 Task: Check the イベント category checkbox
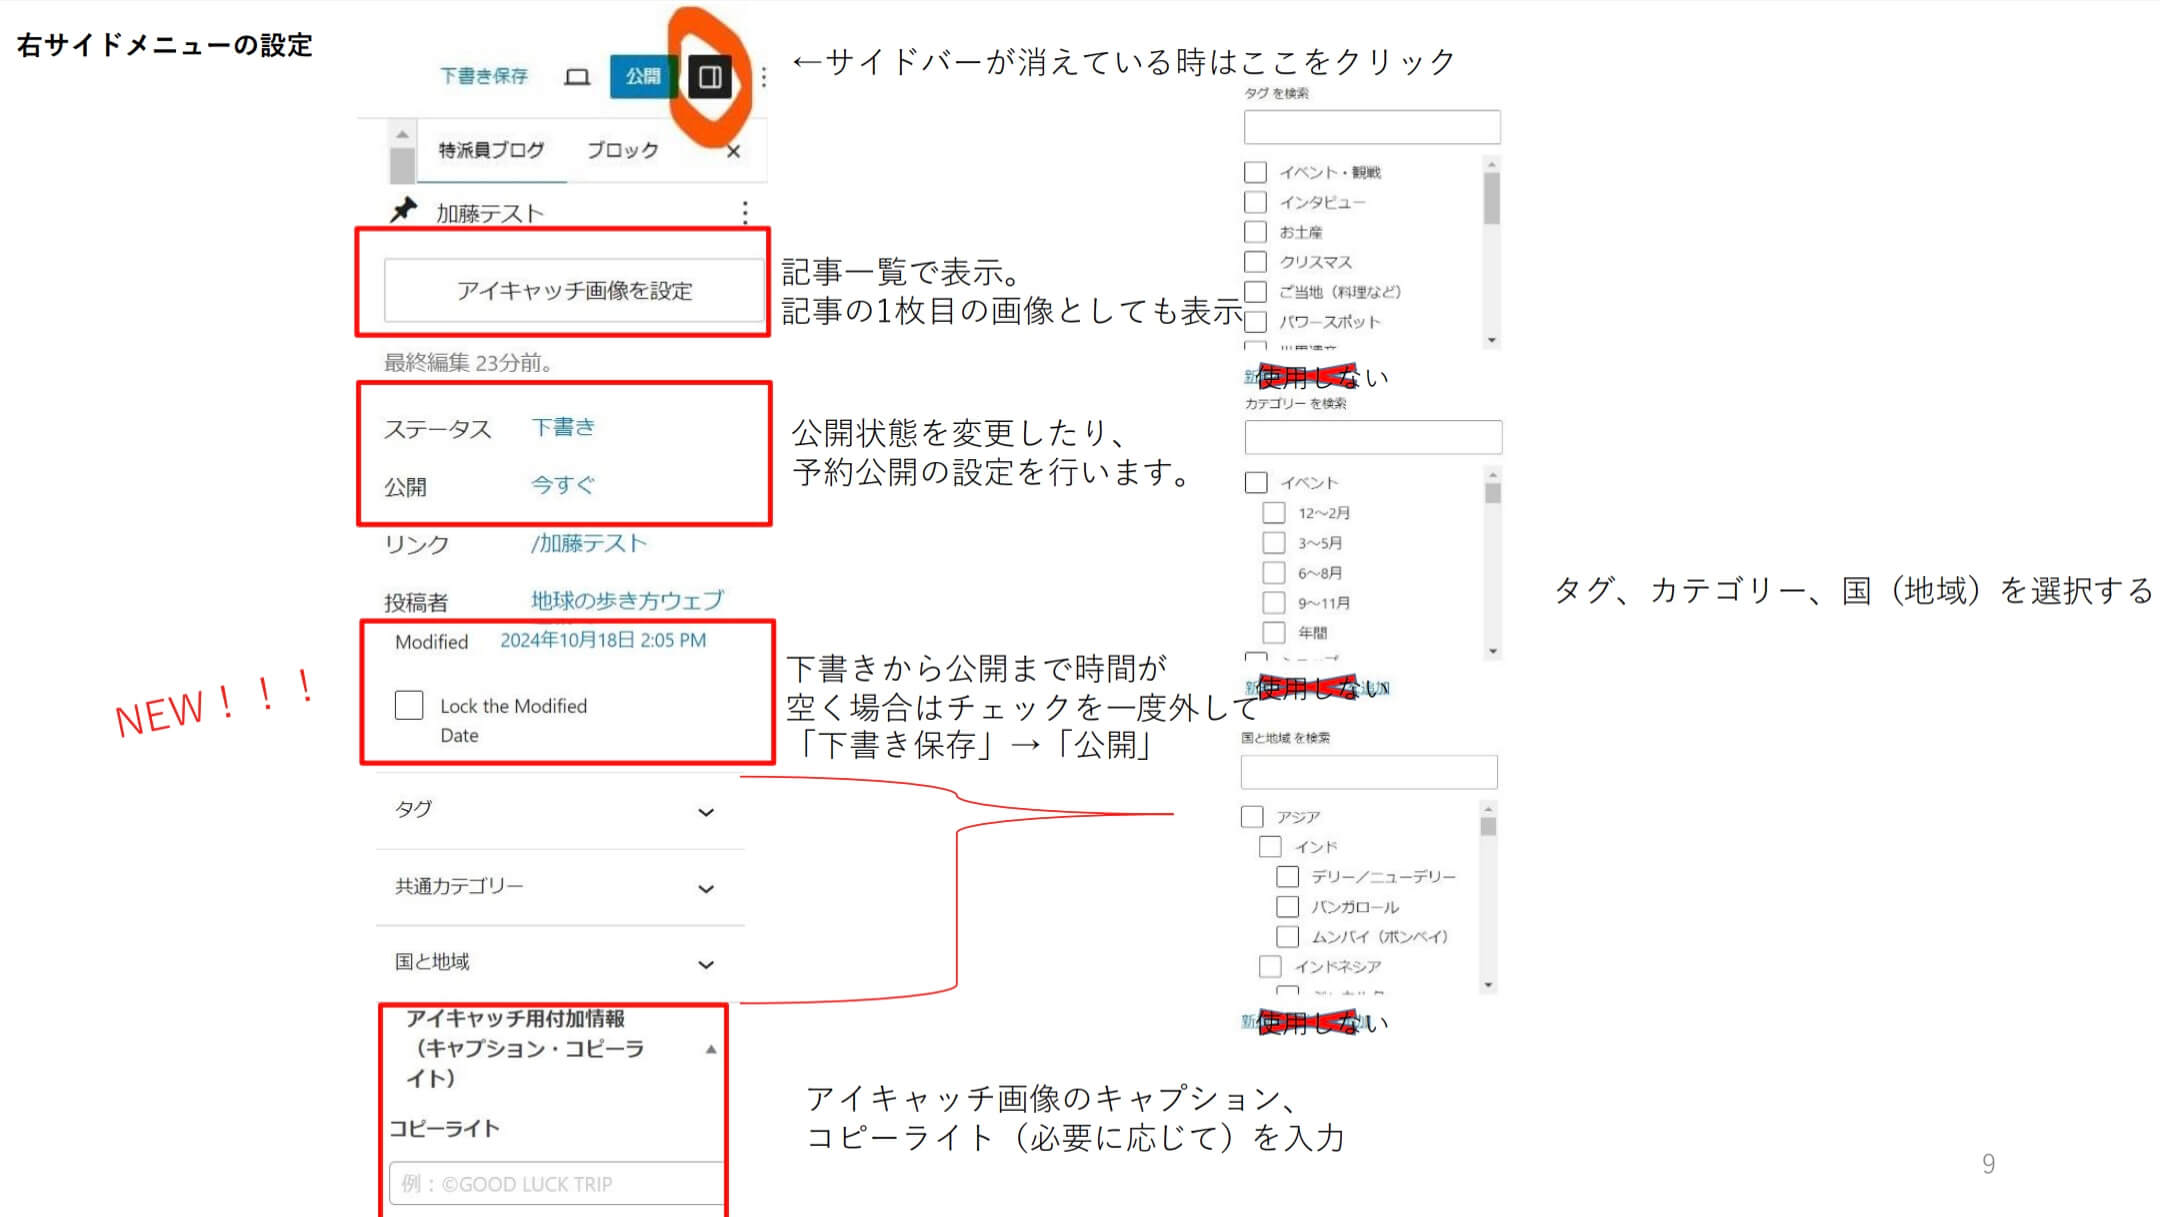tap(1252, 482)
